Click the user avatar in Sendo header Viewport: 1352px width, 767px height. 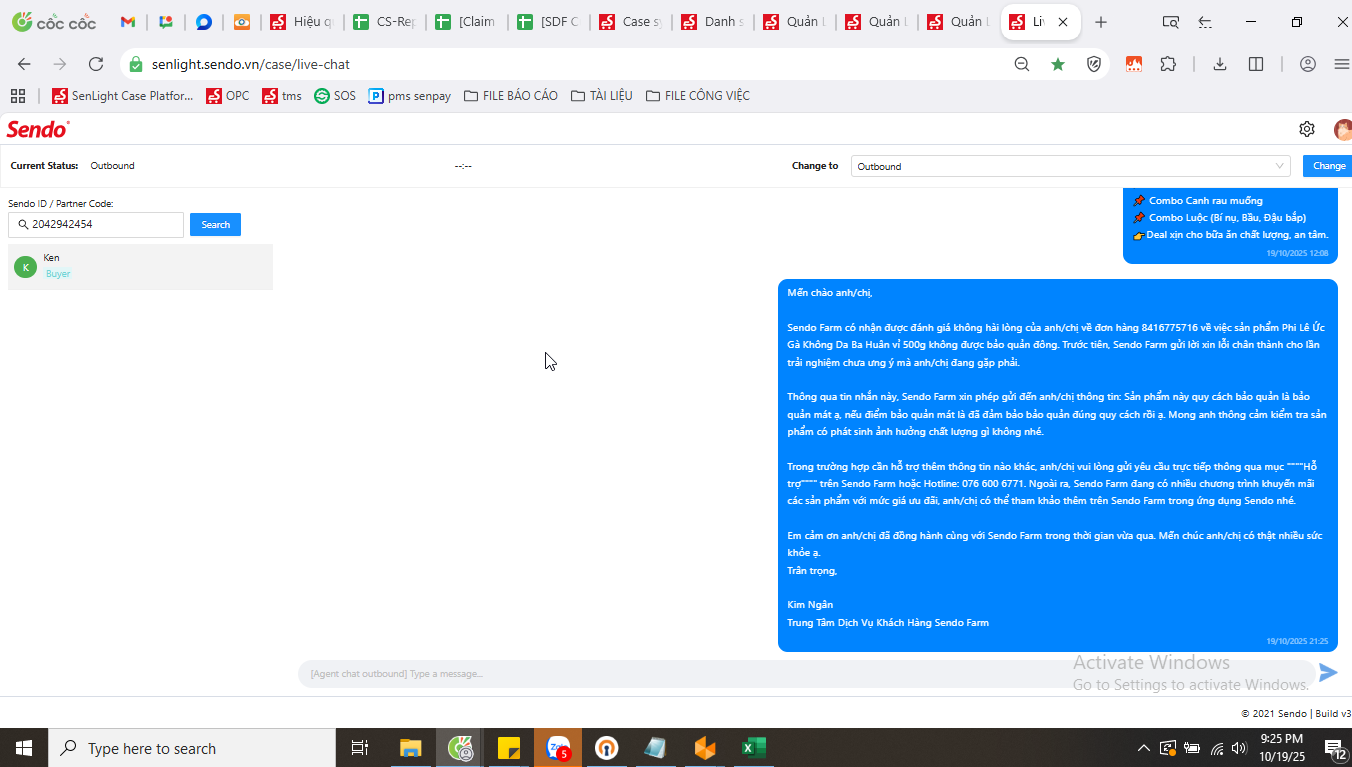click(1343, 129)
